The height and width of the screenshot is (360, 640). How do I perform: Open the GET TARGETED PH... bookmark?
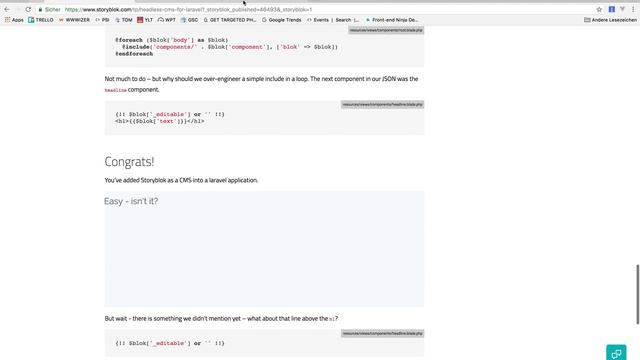[230, 20]
